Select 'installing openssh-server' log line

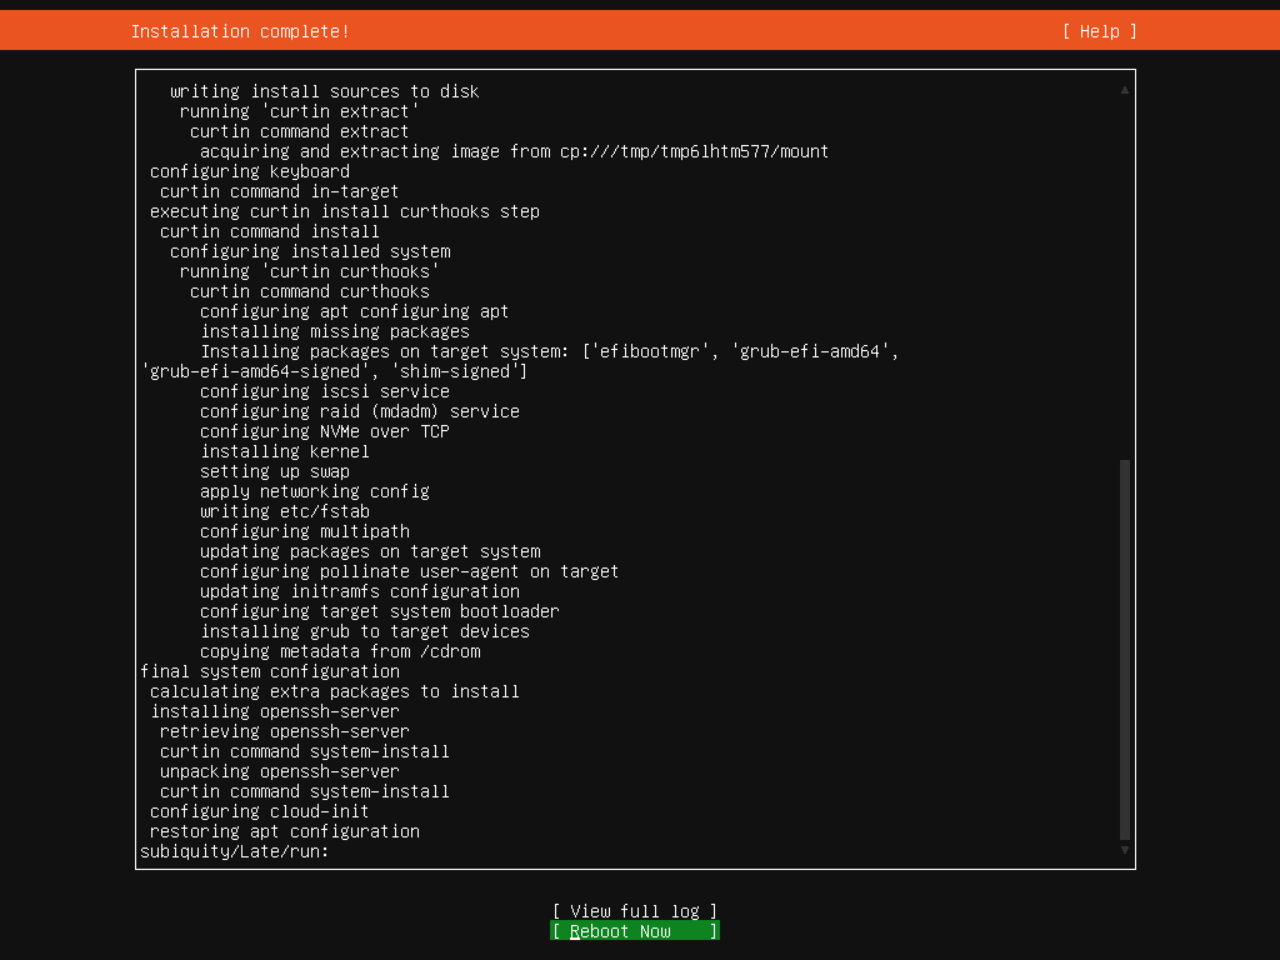point(275,711)
